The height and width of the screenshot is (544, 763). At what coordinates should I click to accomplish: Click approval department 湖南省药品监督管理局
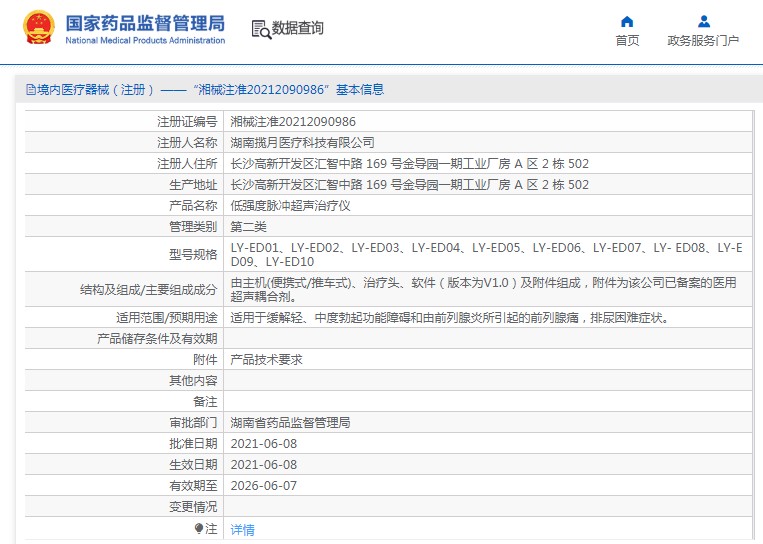[290, 423]
